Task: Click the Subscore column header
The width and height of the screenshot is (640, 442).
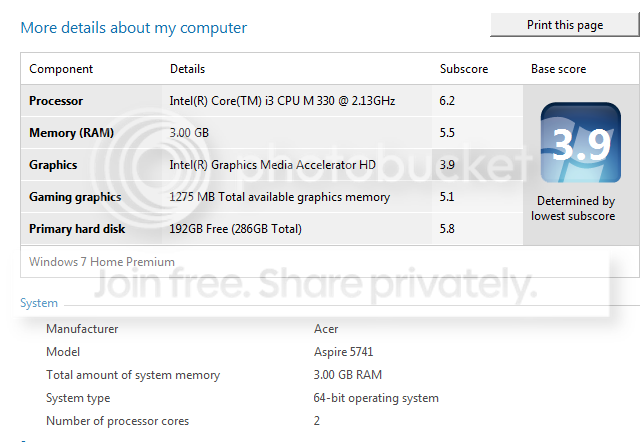Action: [464, 69]
